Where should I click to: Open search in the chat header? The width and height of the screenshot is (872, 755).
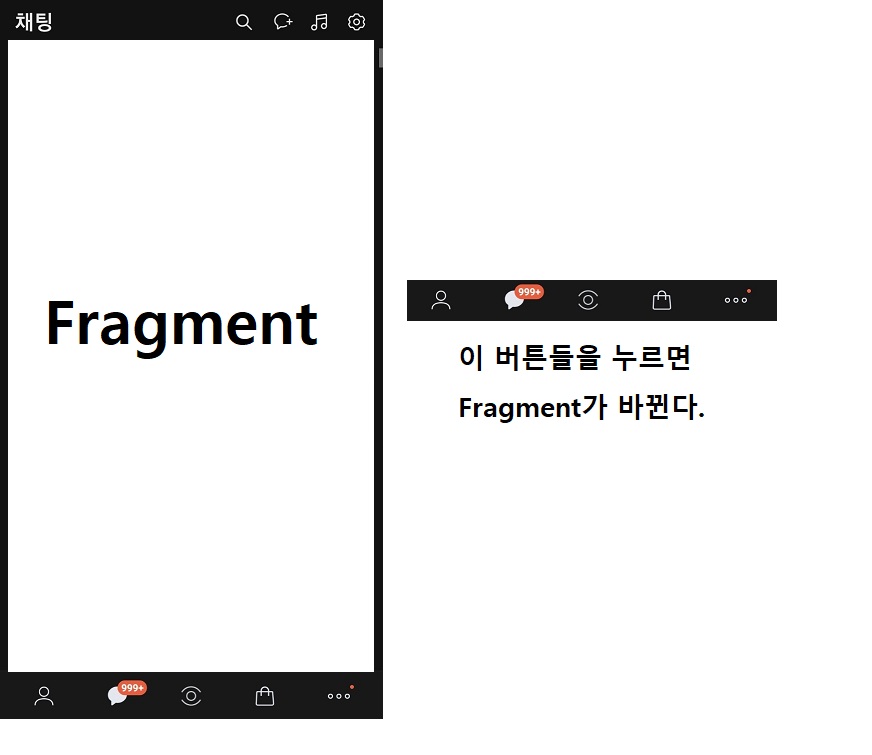(x=244, y=22)
